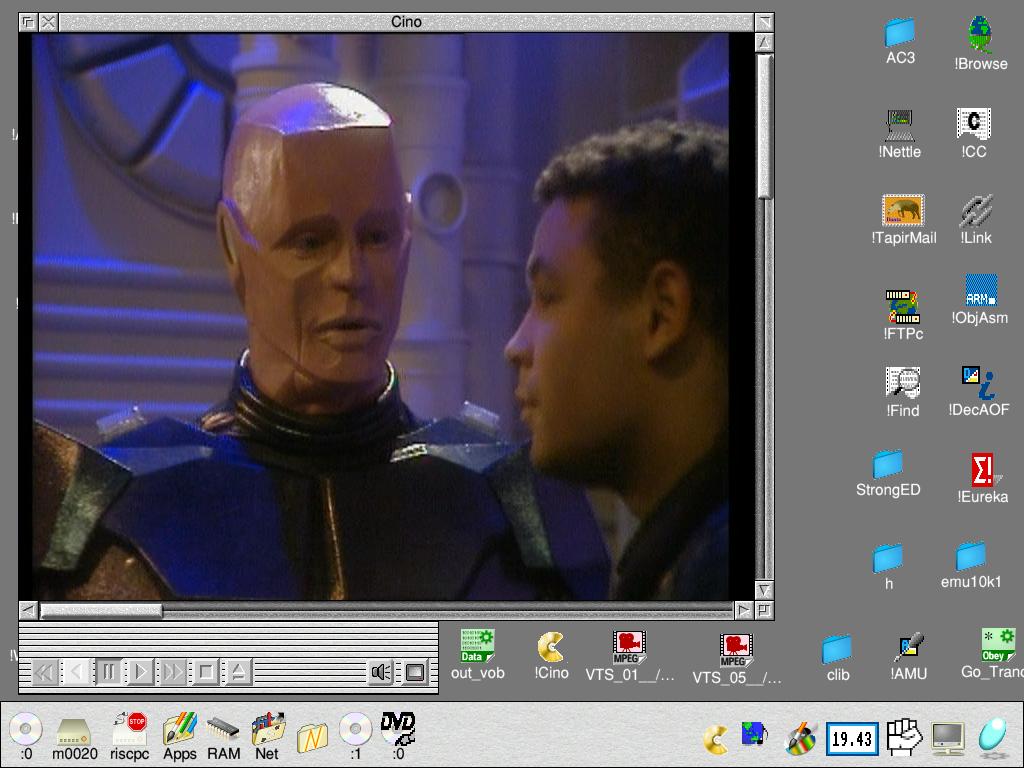Click the Cino window's vertical scrollbar thumb
The image size is (1024, 768).
765,125
